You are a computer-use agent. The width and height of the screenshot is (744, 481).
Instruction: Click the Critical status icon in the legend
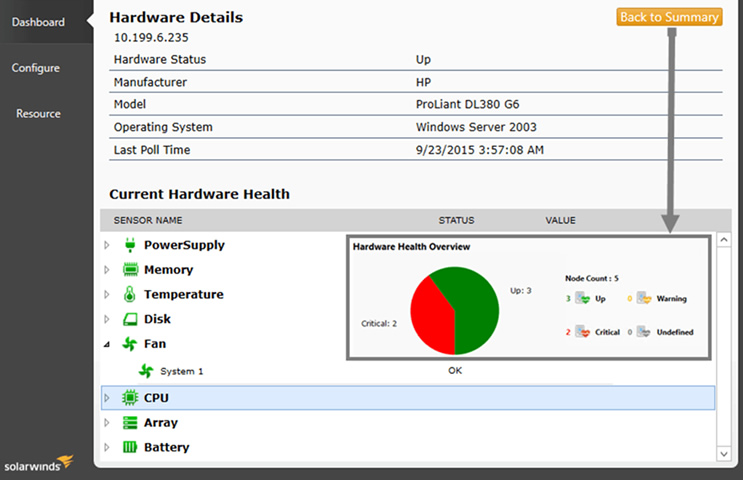582,332
